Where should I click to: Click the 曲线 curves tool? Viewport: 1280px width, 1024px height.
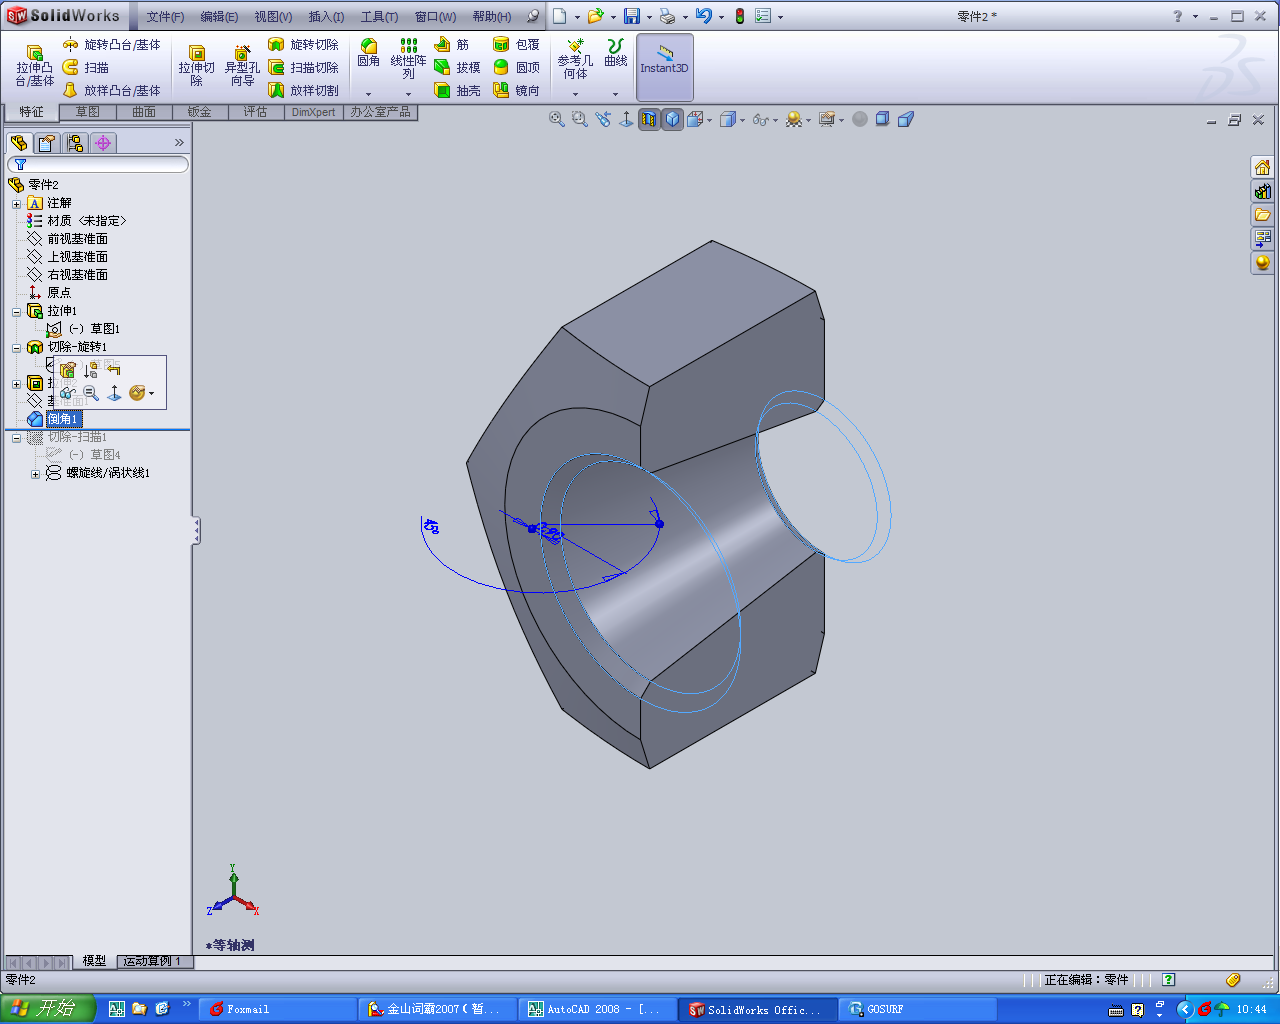pyautogui.click(x=616, y=53)
